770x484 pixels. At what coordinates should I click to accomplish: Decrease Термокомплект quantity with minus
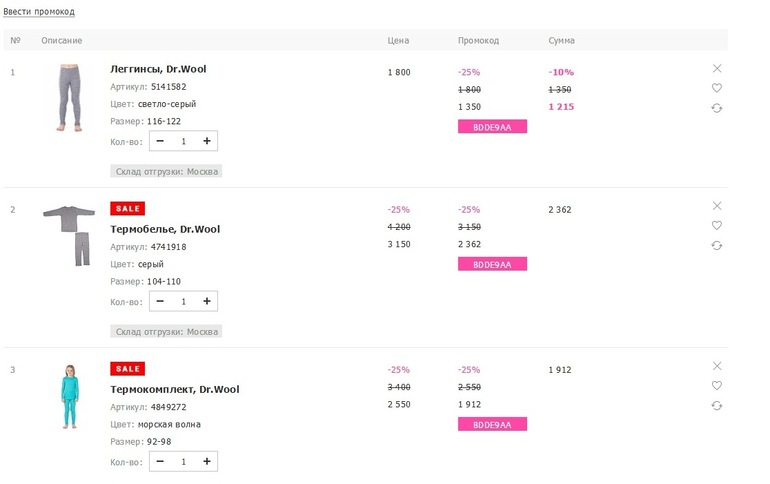(160, 461)
